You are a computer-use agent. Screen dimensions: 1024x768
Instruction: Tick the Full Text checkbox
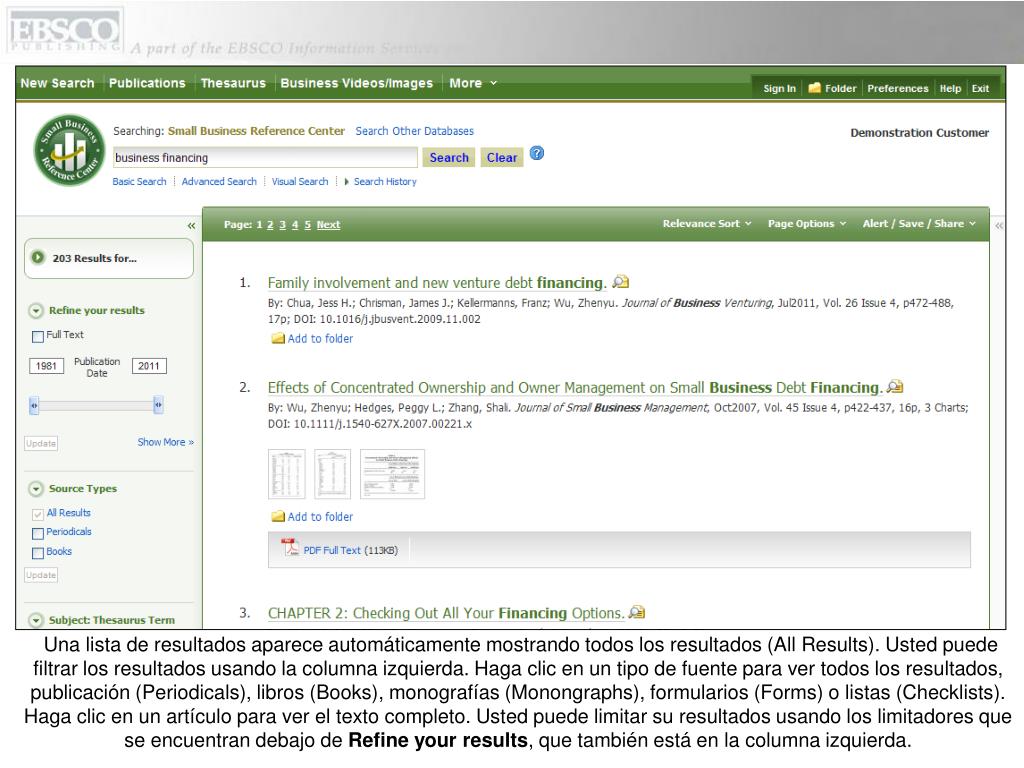coord(38,336)
